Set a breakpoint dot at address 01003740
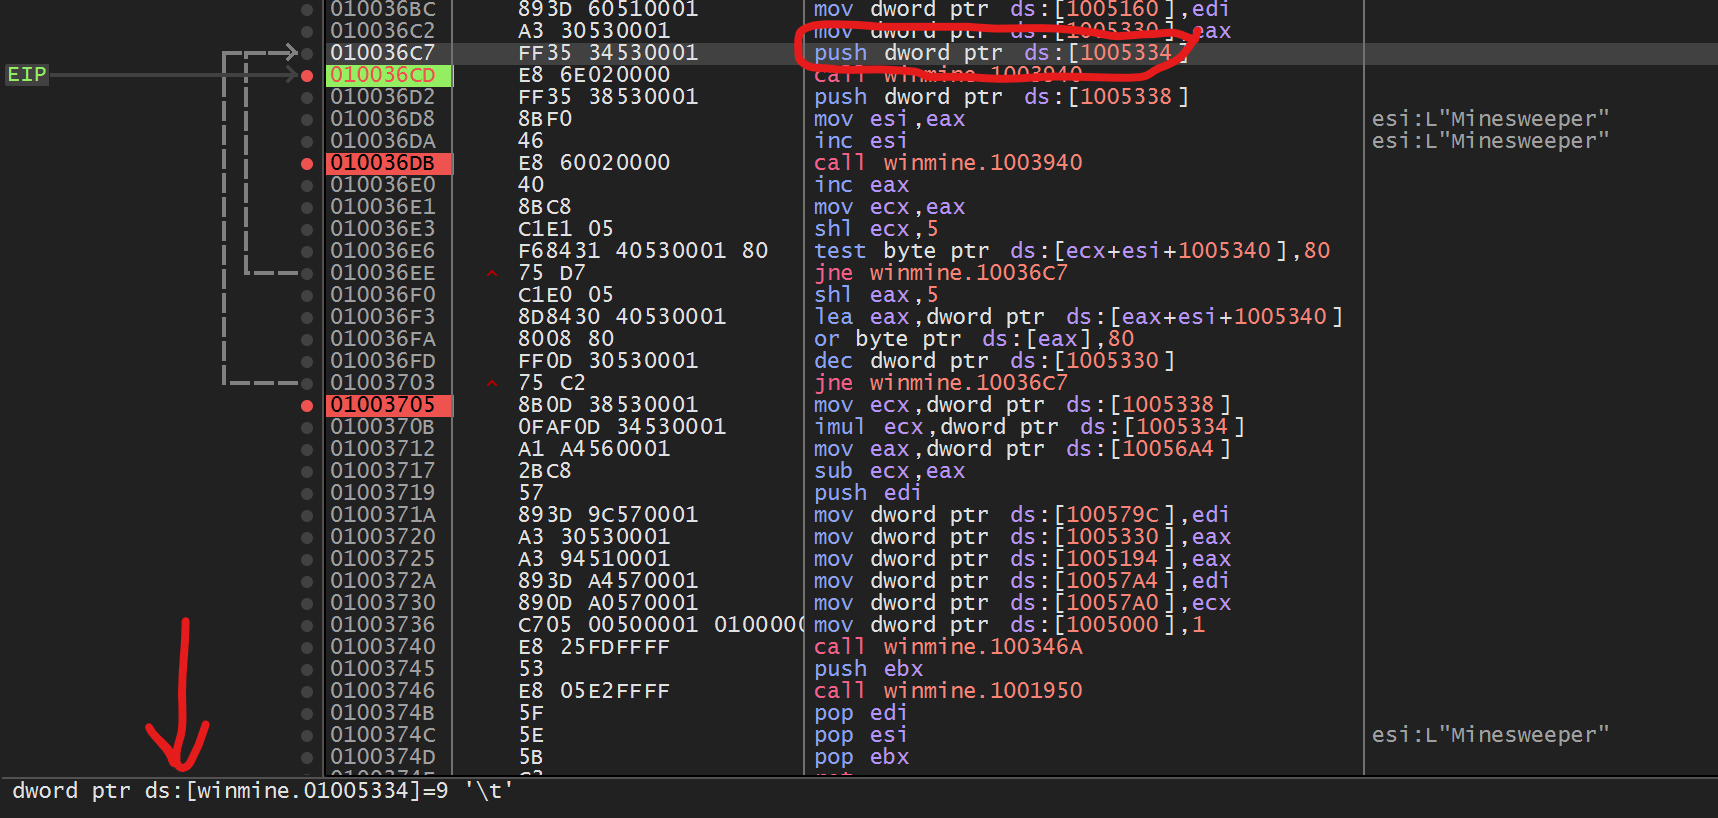This screenshot has width=1718, height=818. [307, 647]
